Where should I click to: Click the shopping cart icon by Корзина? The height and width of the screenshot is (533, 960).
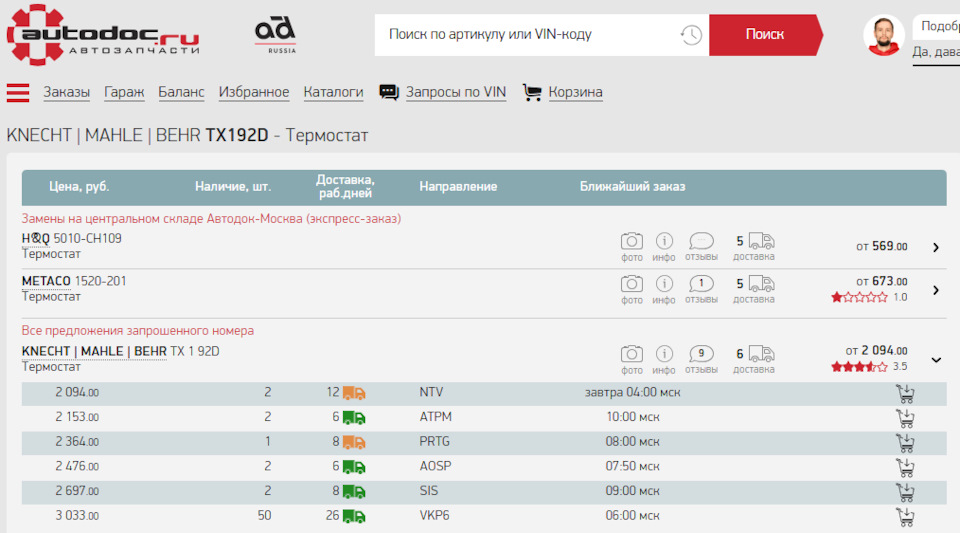point(531,92)
